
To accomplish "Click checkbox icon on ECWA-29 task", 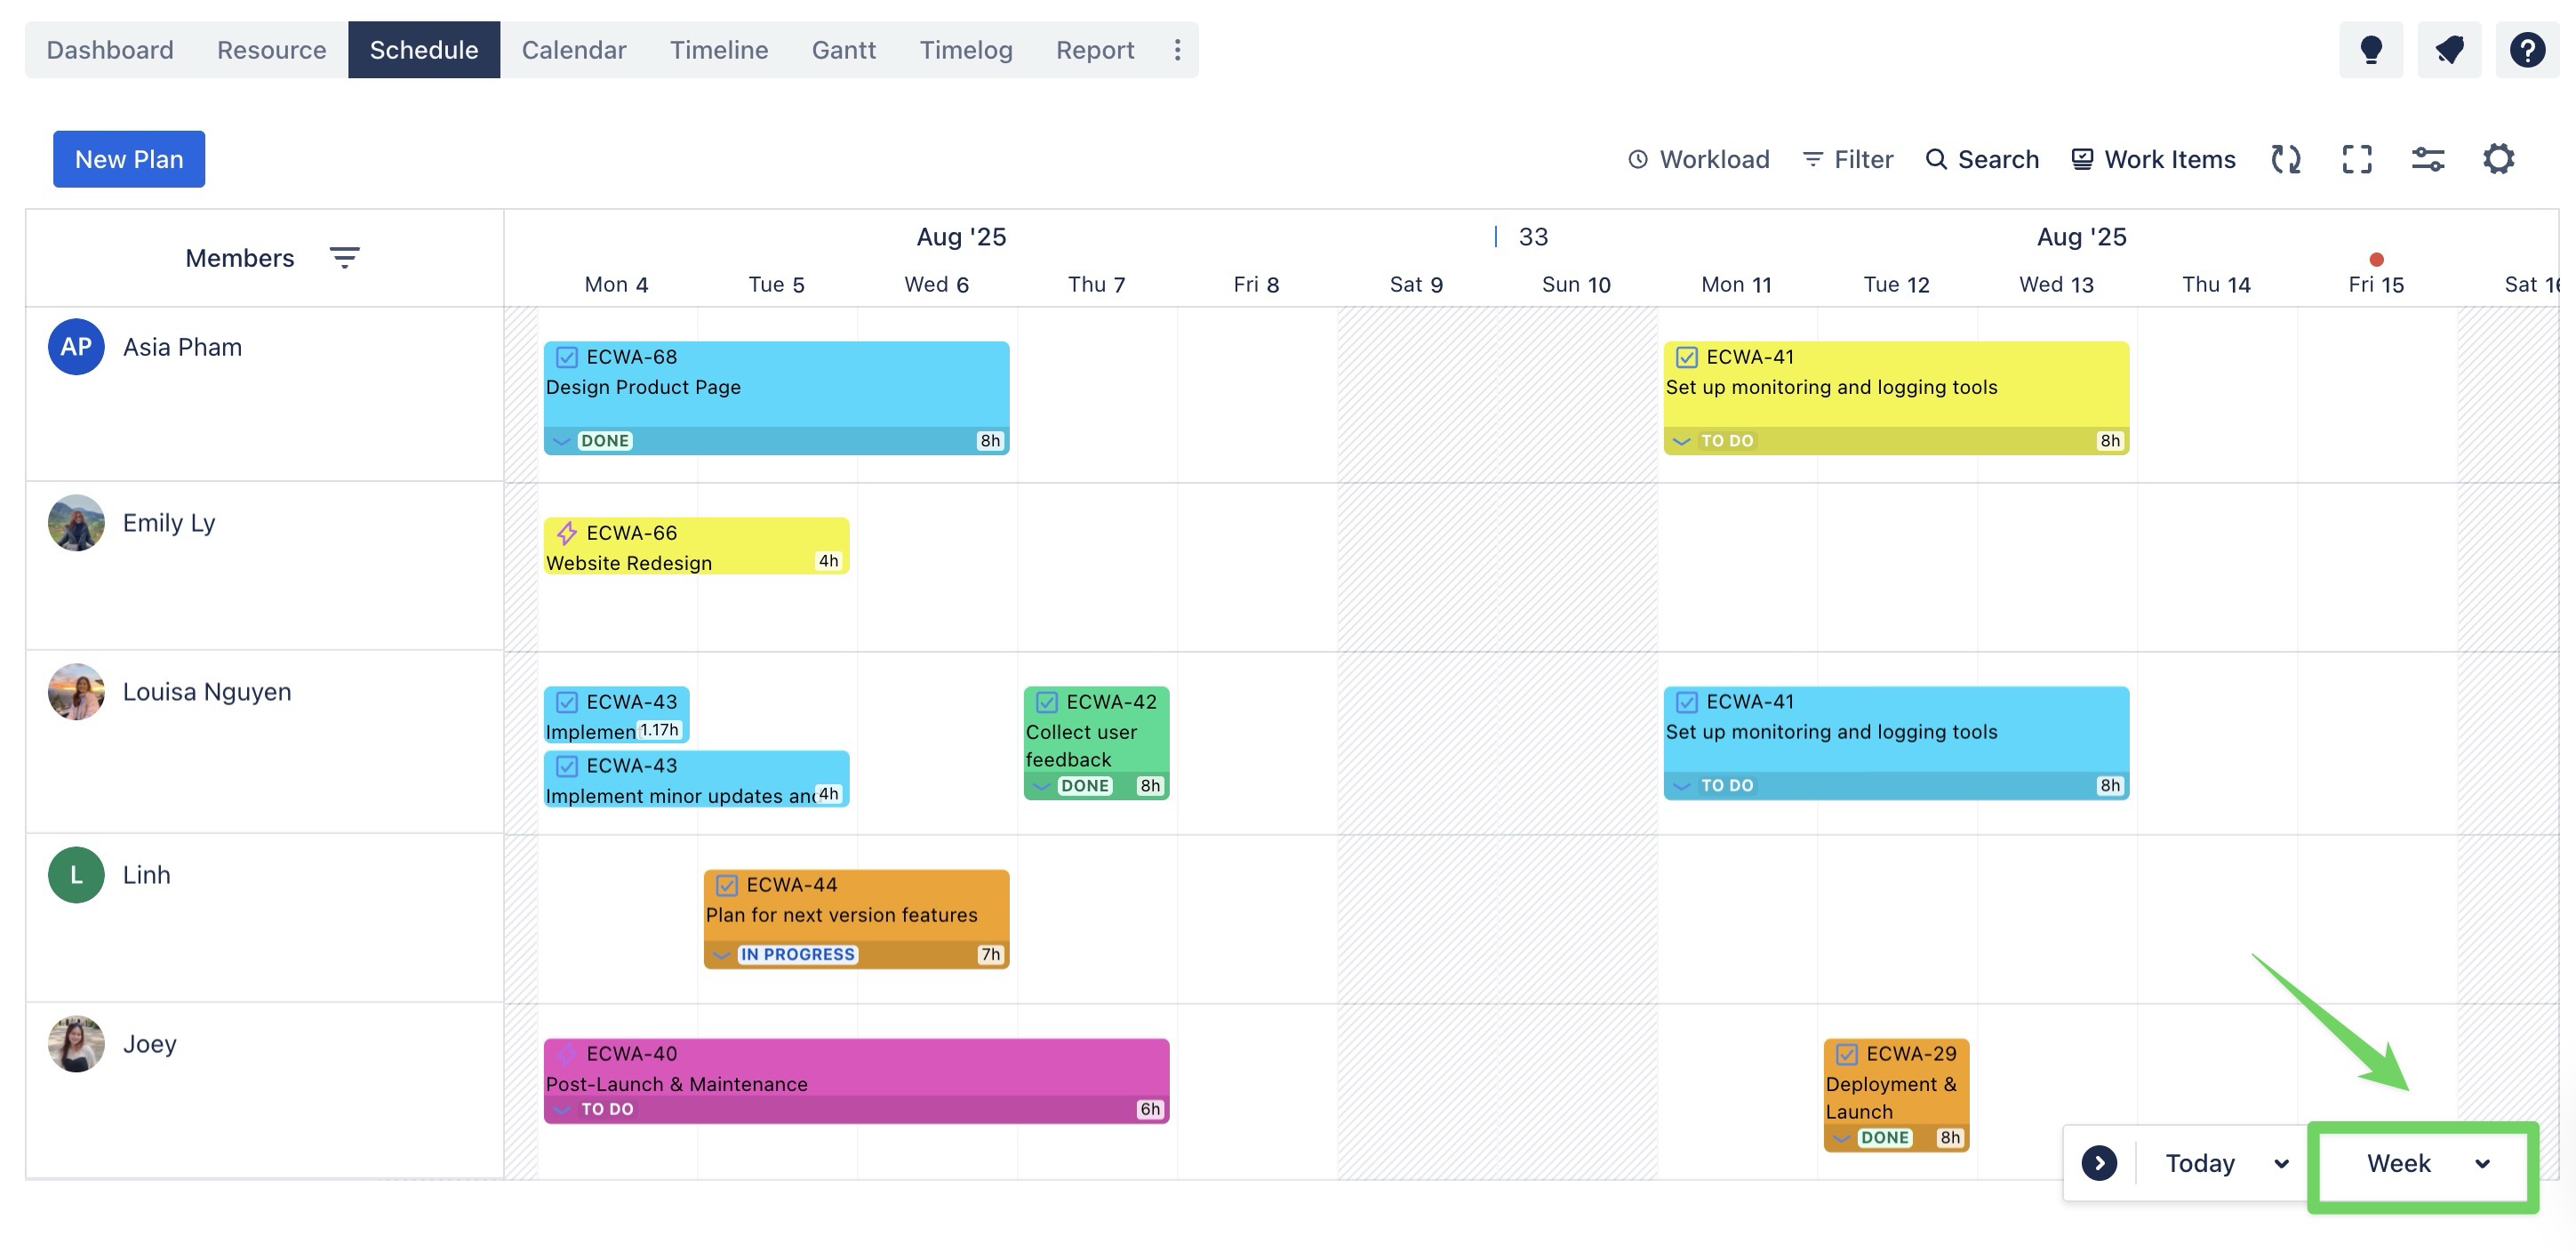I will tap(1847, 1054).
